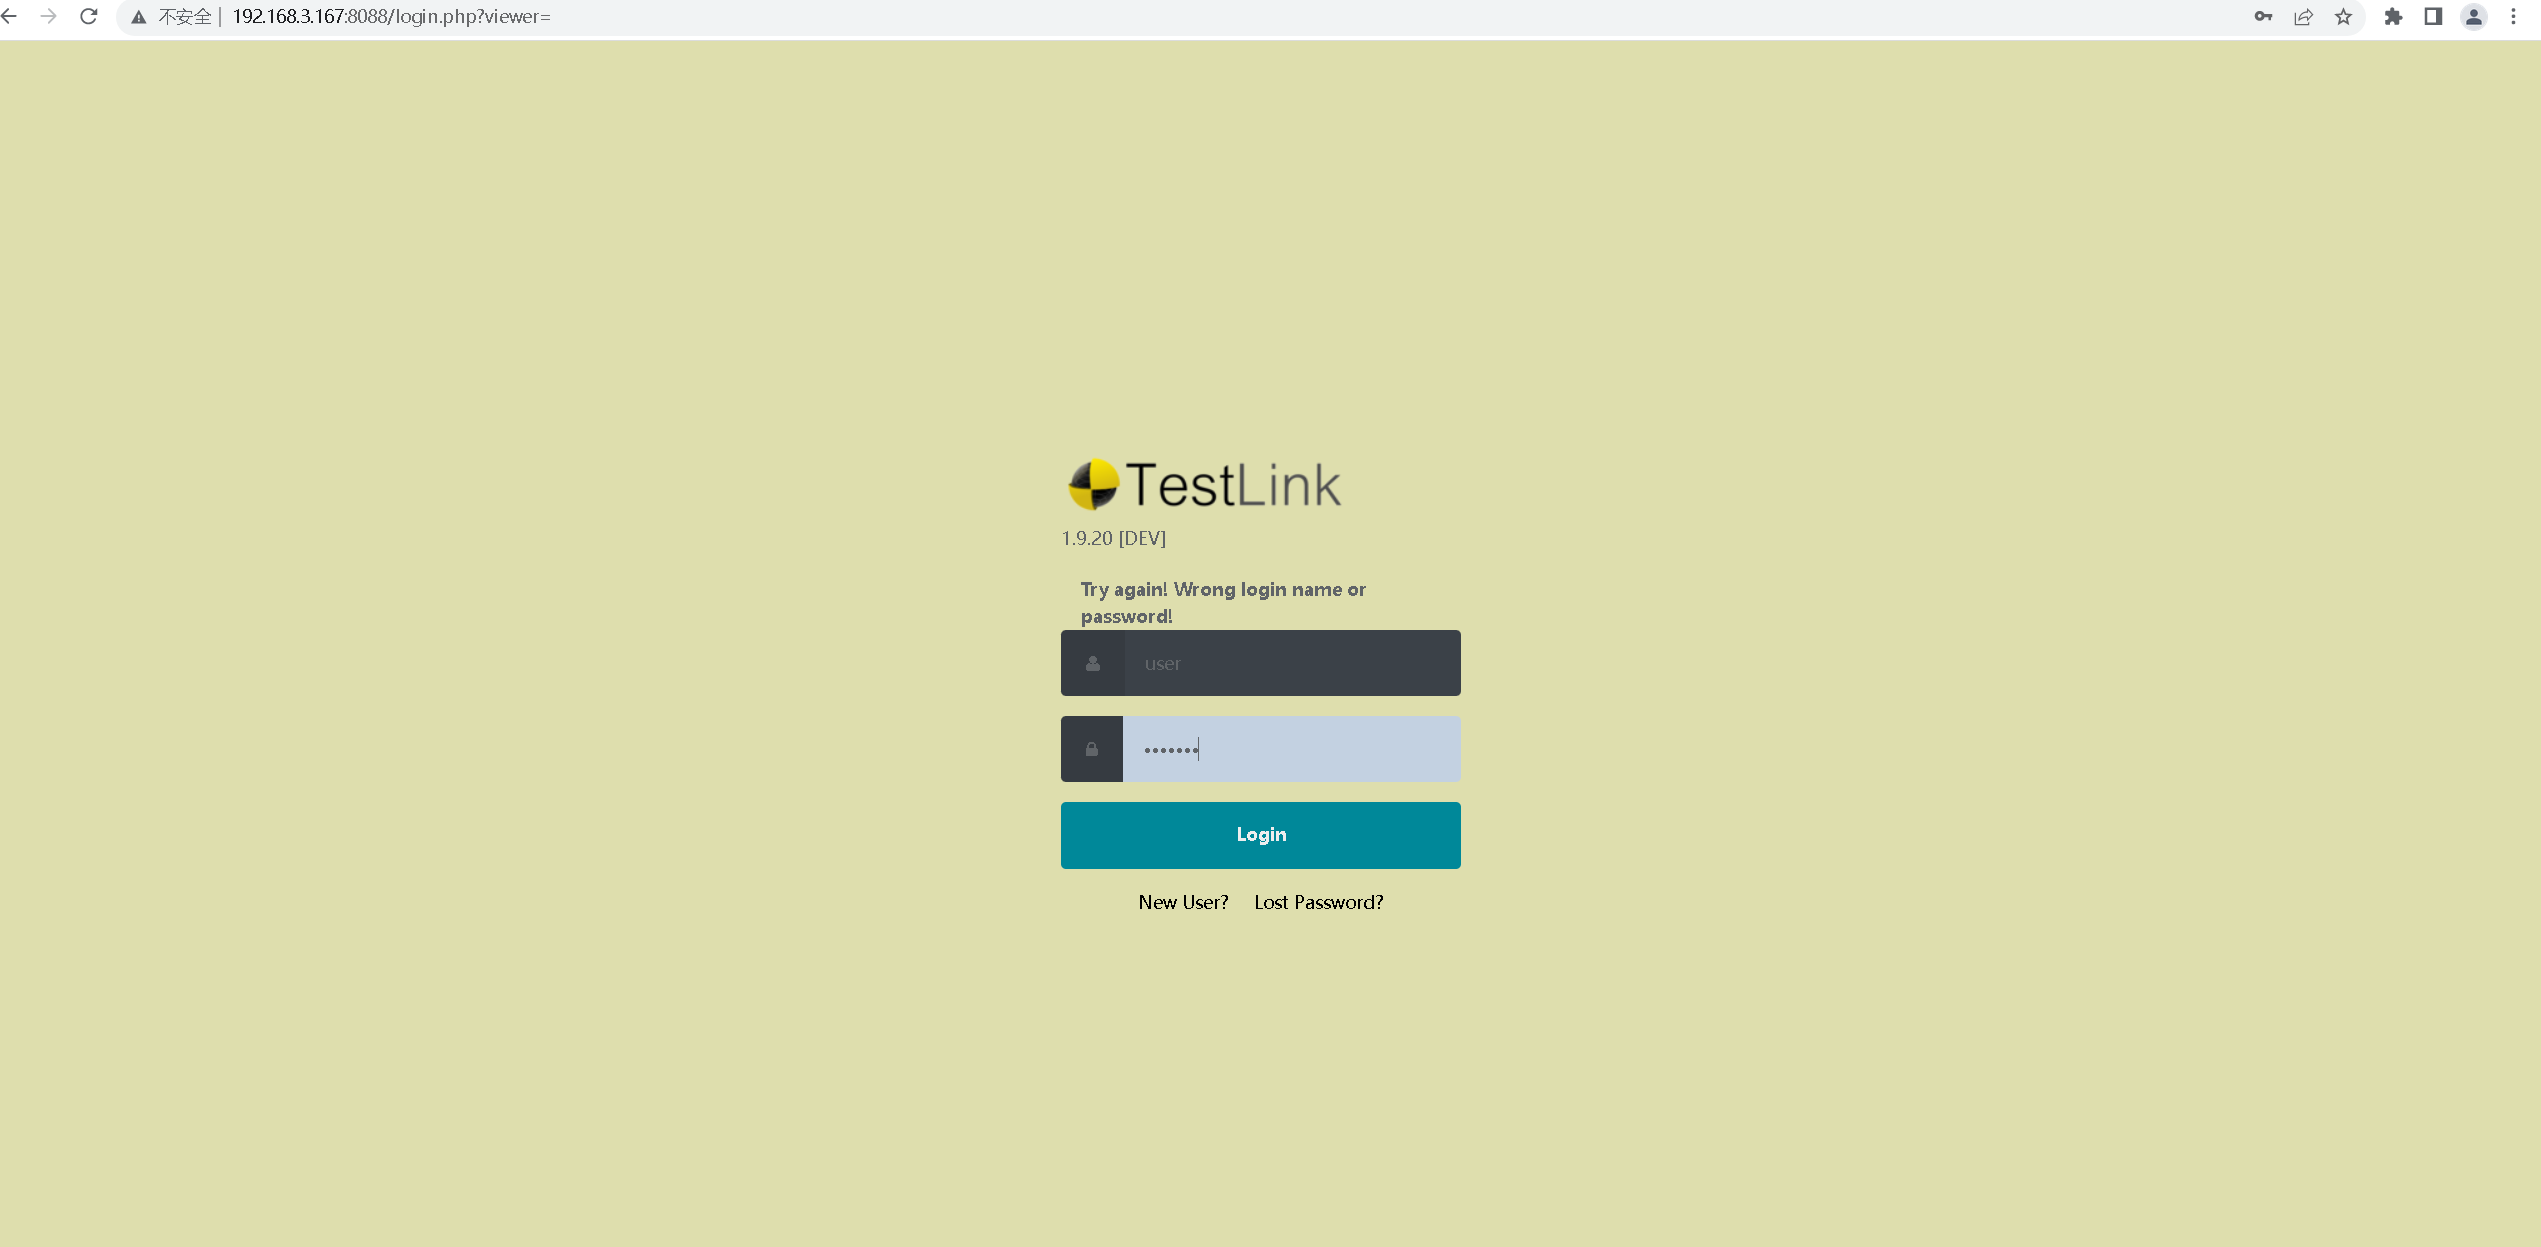Reload the login page
This screenshot has width=2541, height=1247.
pyautogui.click(x=89, y=16)
